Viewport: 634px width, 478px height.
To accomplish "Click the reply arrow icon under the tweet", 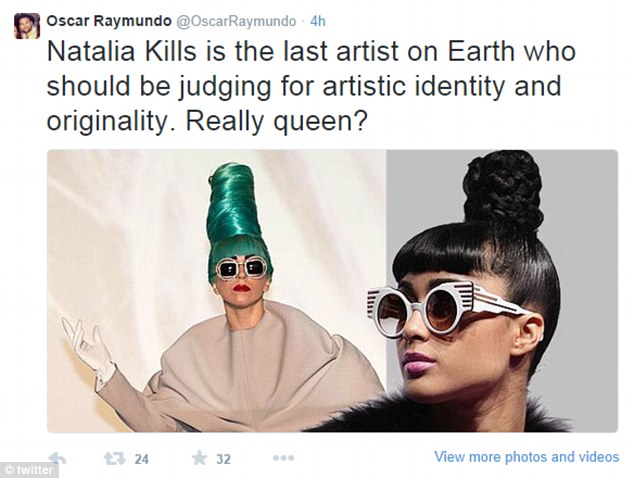I will (57, 458).
